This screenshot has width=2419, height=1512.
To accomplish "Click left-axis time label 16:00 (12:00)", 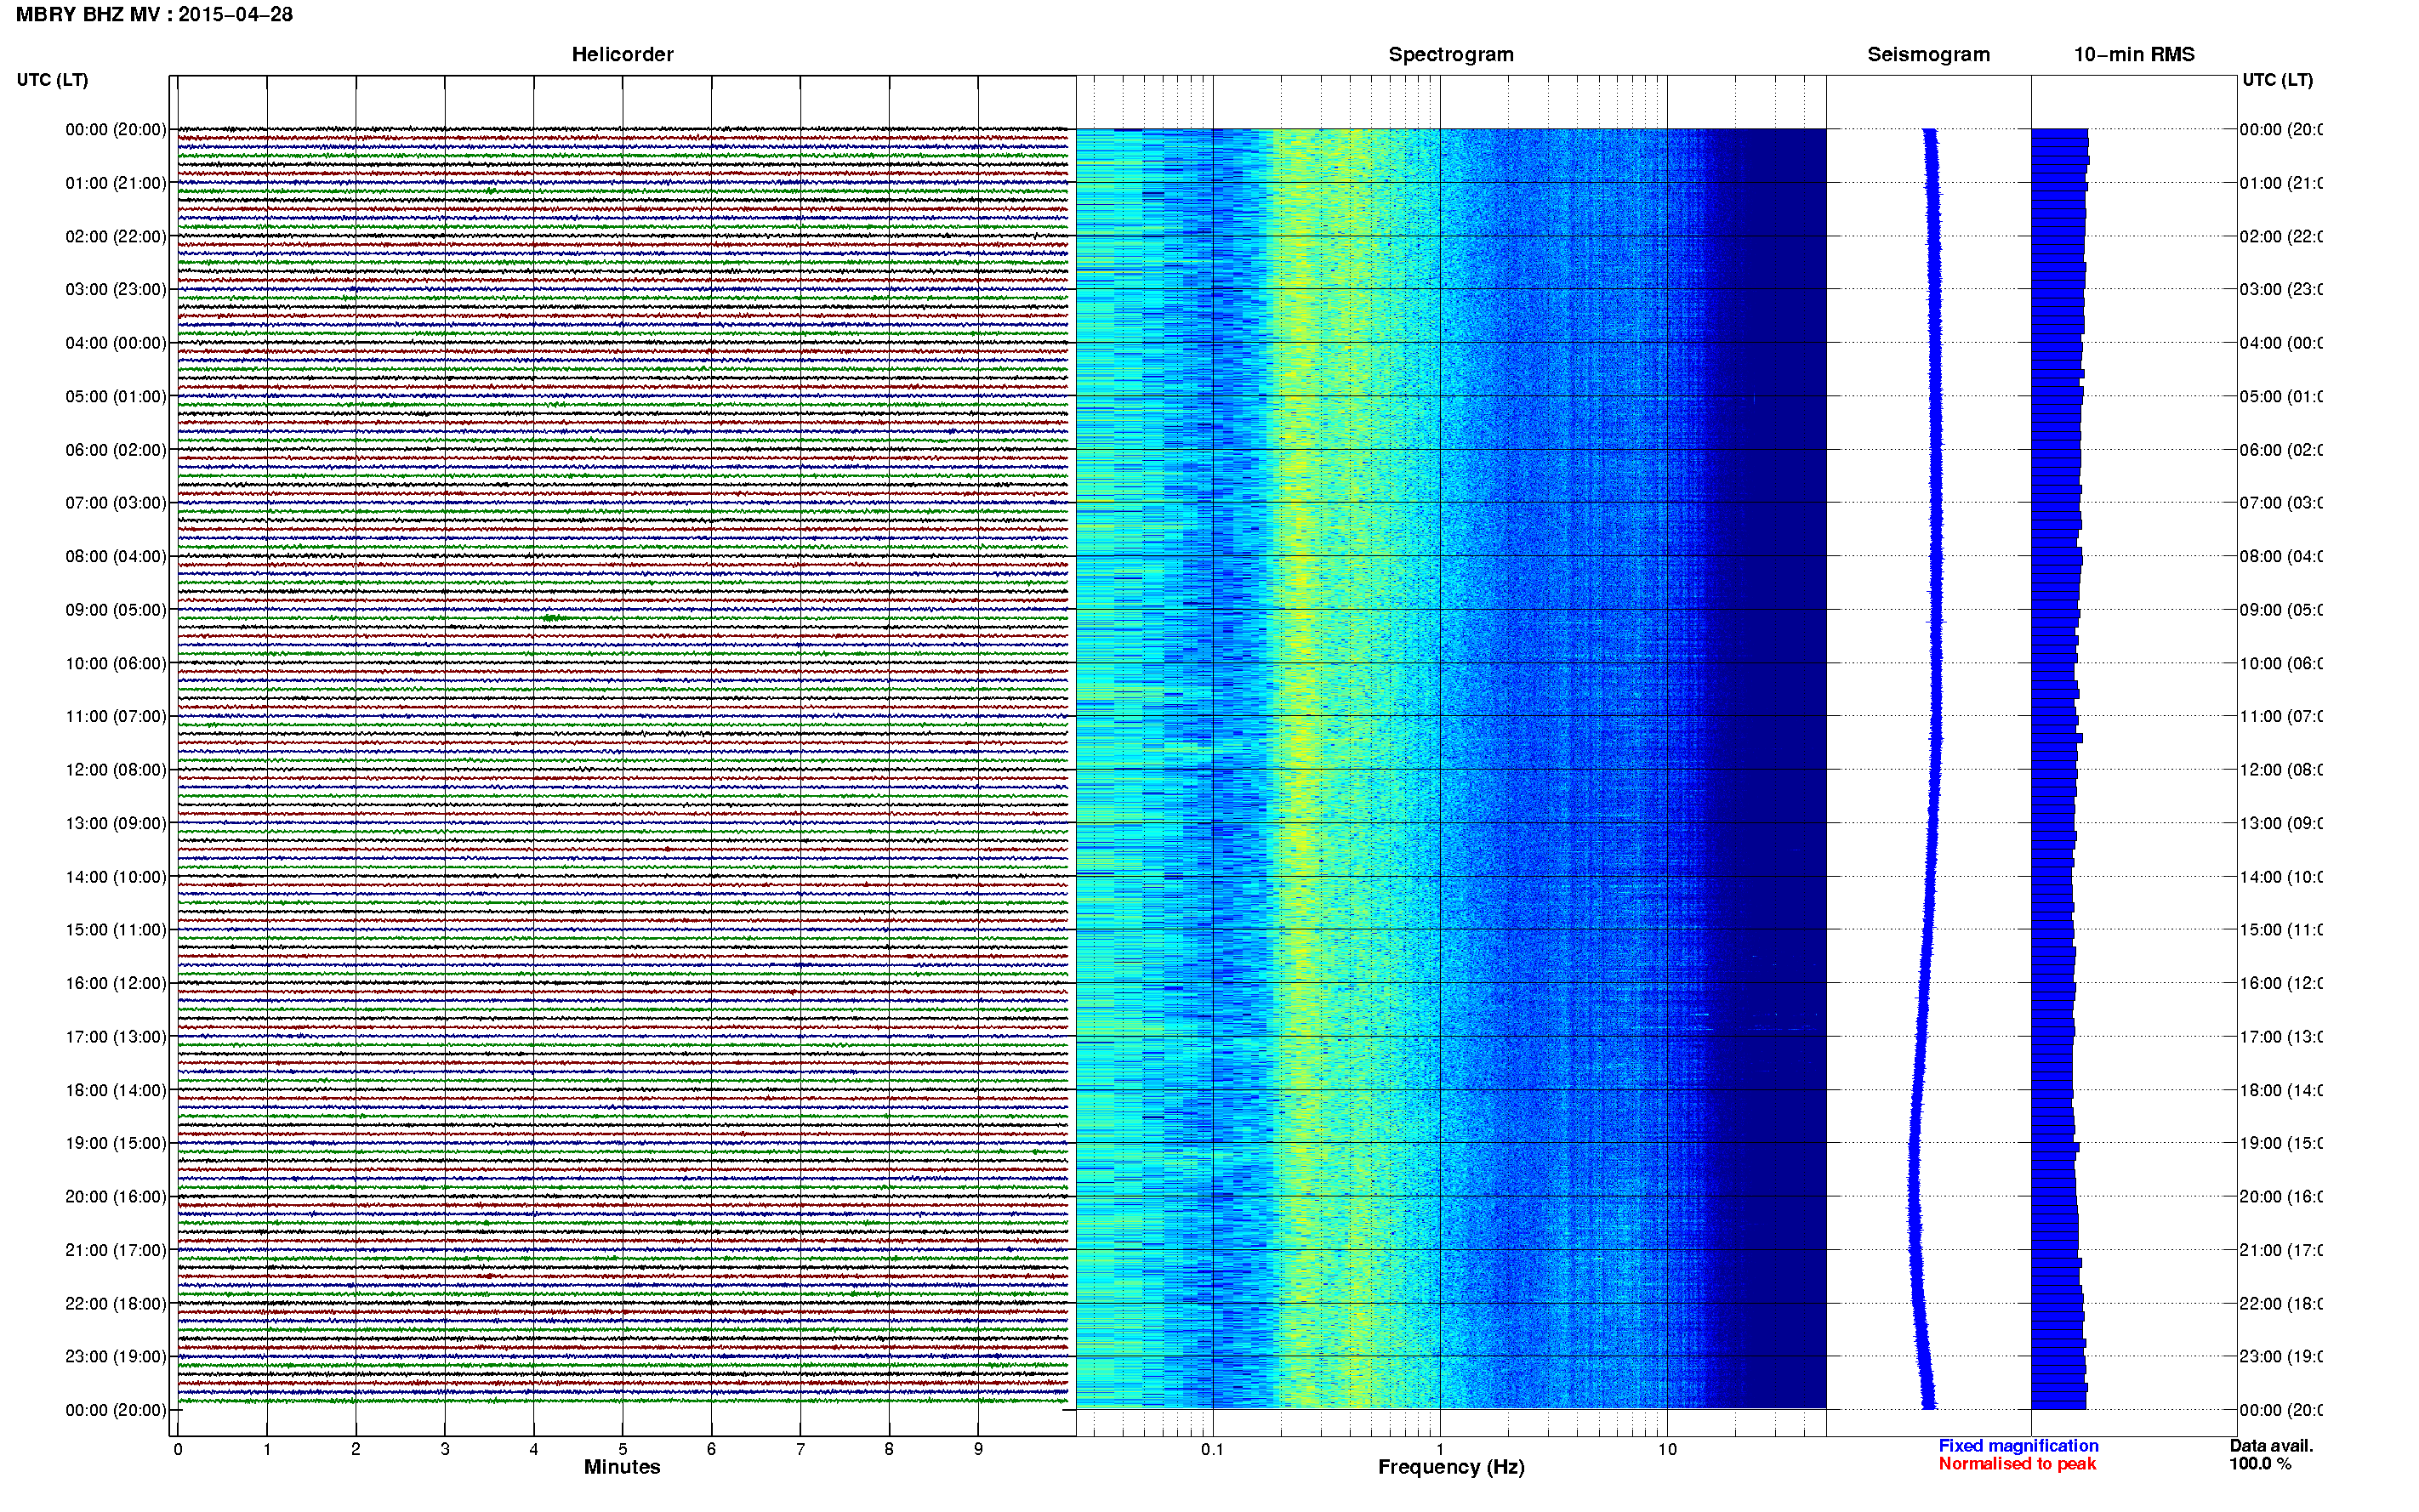I will pos(116,984).
